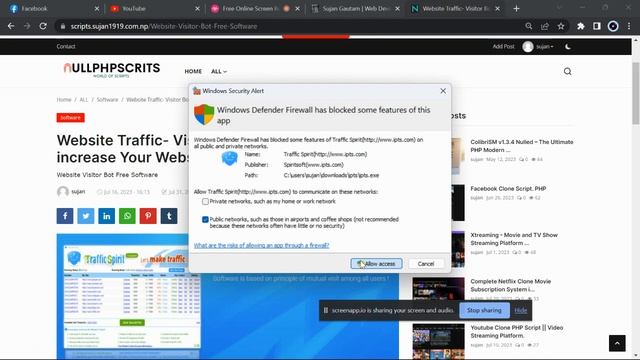Image resolution: width=640 pixels, height=360 pixels.
Task: Click the Software breadcrumb link
Action: click(x=107, y=100)
